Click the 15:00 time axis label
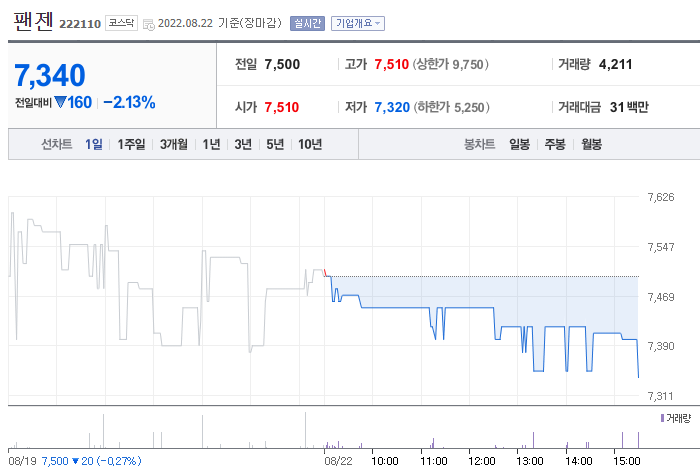The width and height of the screenshot is (700, 475). pyautogui.click(x=626, y=461)
